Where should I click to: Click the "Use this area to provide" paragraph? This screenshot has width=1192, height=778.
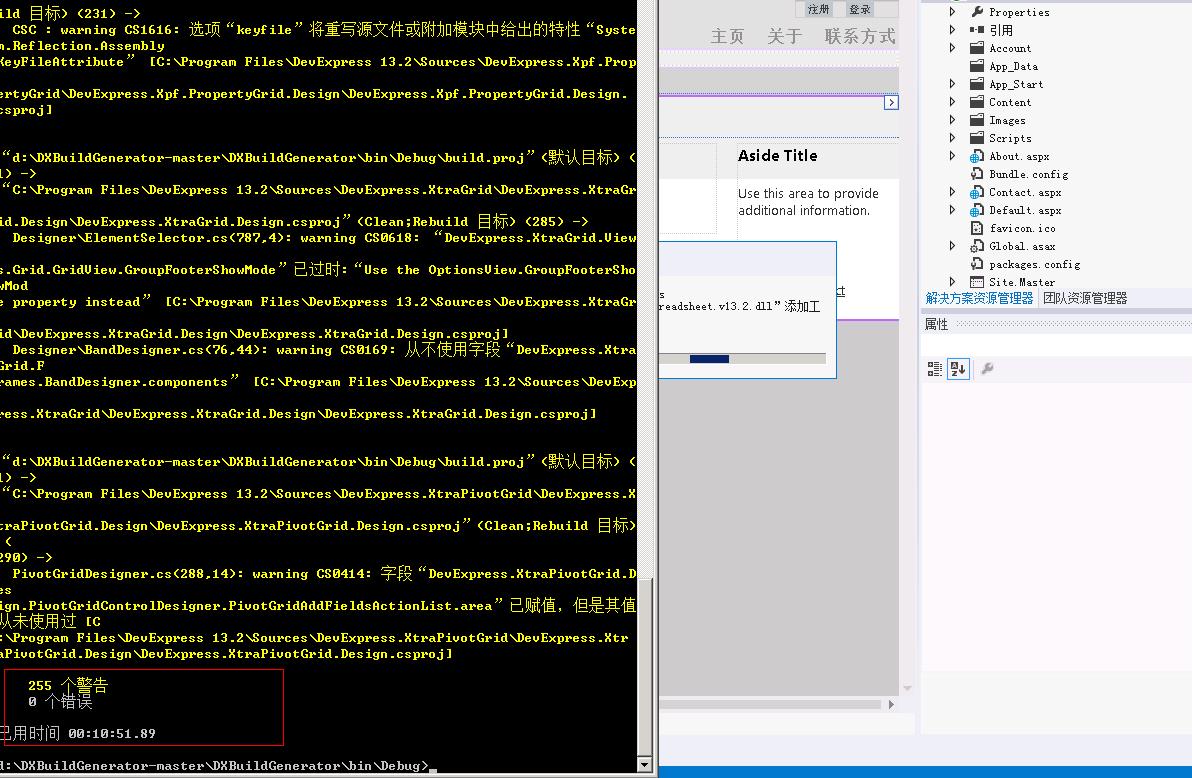pyautogui.click(x=808, y=202)
